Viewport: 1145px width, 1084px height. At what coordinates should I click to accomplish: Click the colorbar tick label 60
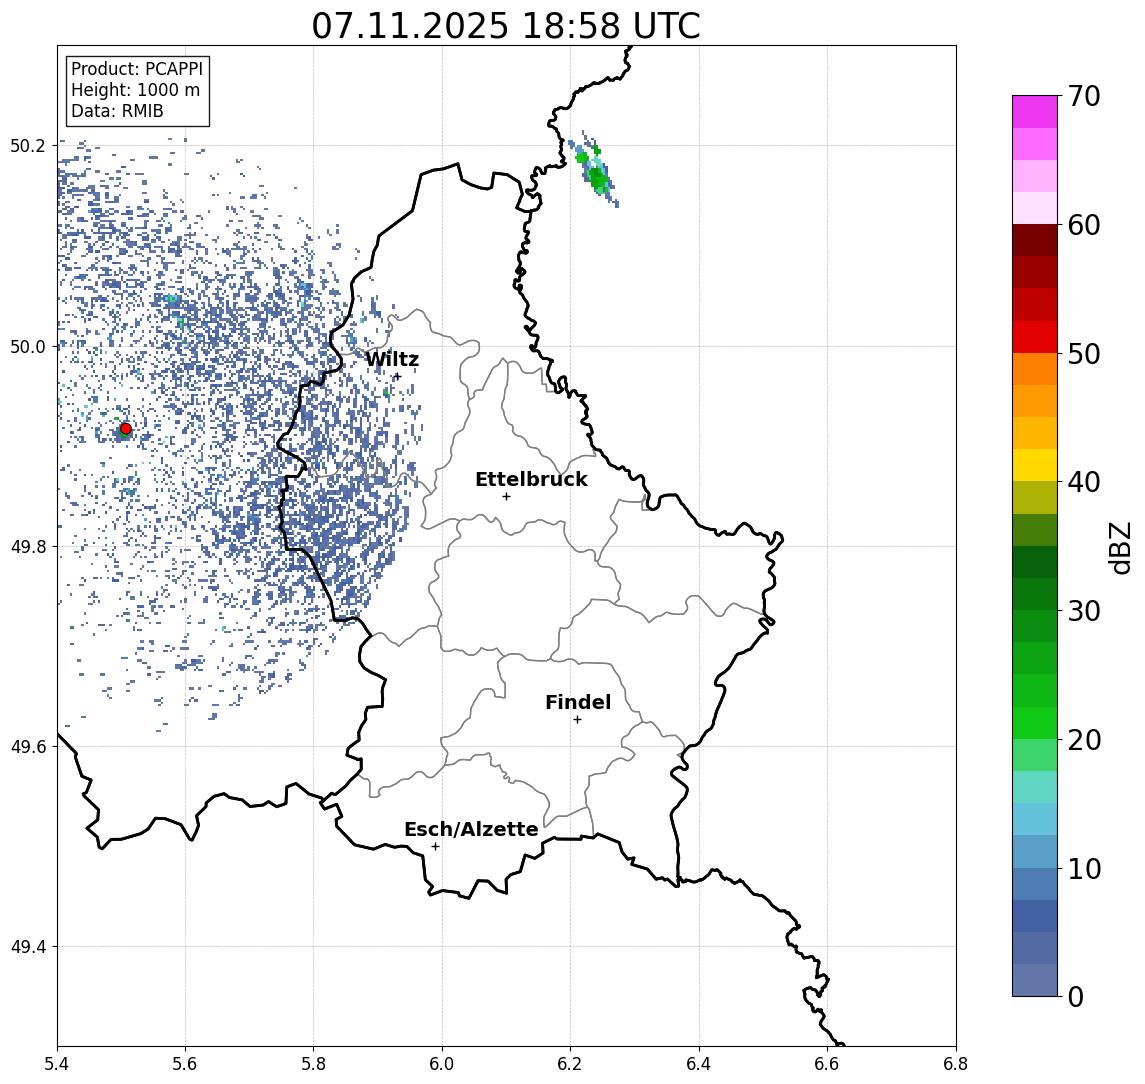(1084, 226)
